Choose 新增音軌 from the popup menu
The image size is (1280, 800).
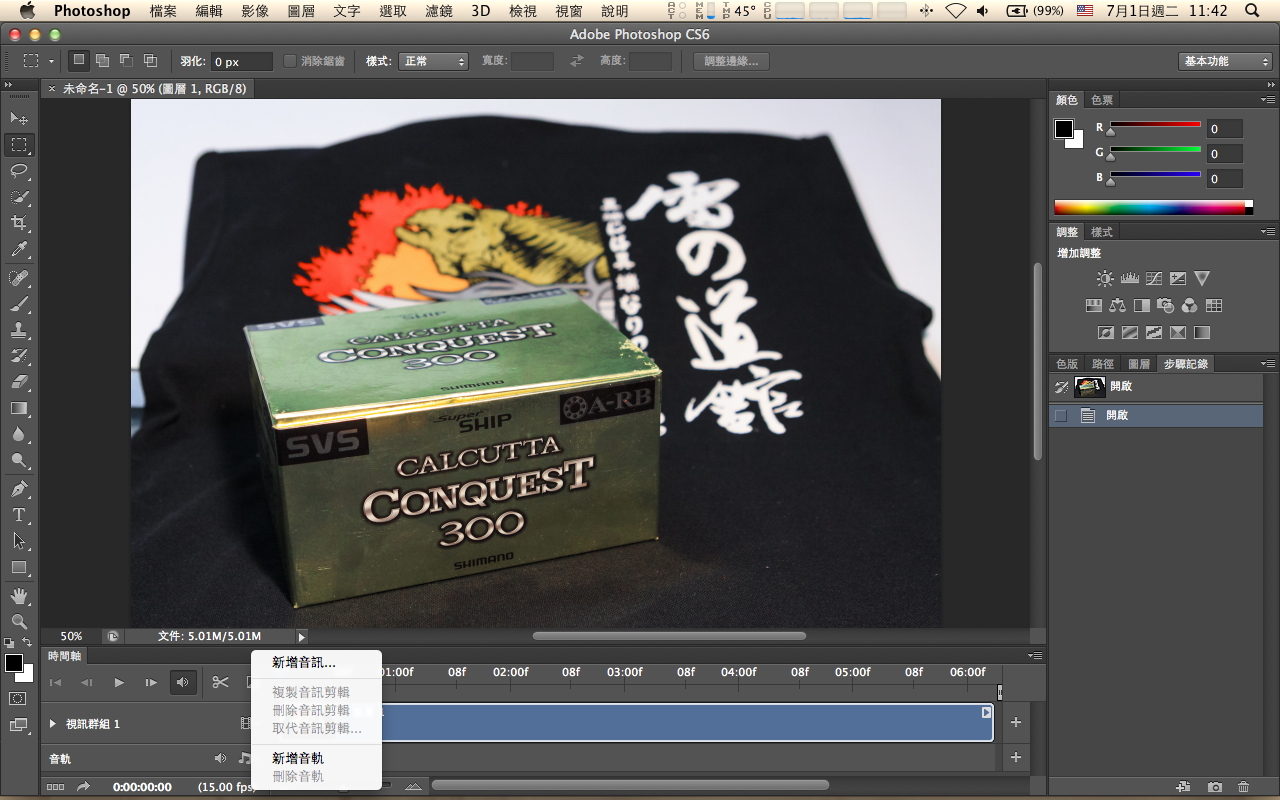(315, 758)
